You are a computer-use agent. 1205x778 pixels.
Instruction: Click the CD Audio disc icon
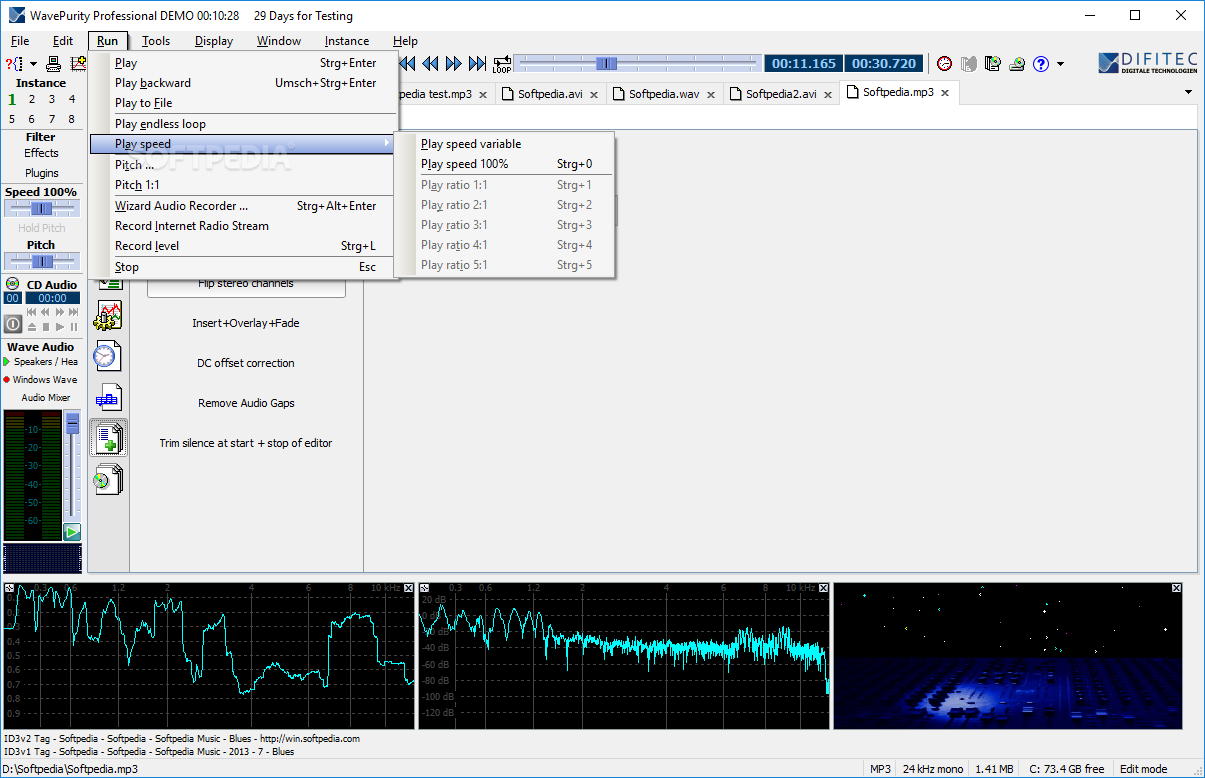pyautogui.click(x=13, y=285)
